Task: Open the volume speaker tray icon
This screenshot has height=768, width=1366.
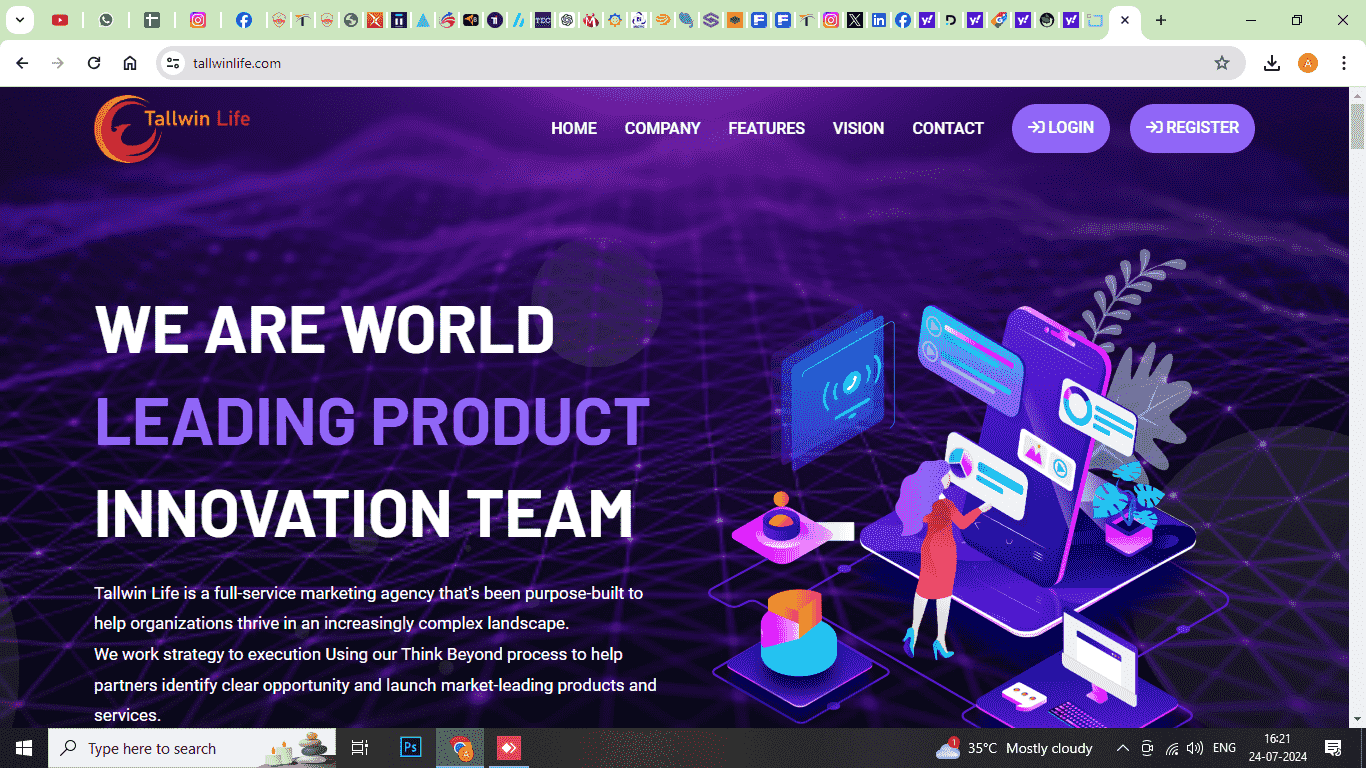Action: [1195, 748]
